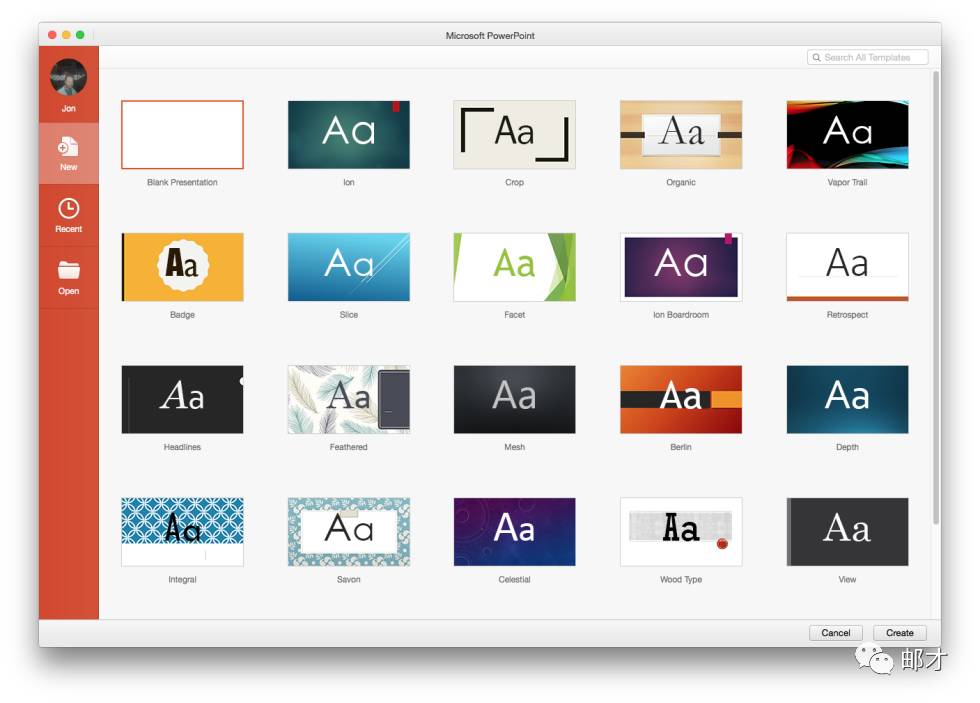This screenshot has height=703, width=980.
Task: Select the Facet template thumbnail
Action: pyautogui.click(x=514, y=267)
